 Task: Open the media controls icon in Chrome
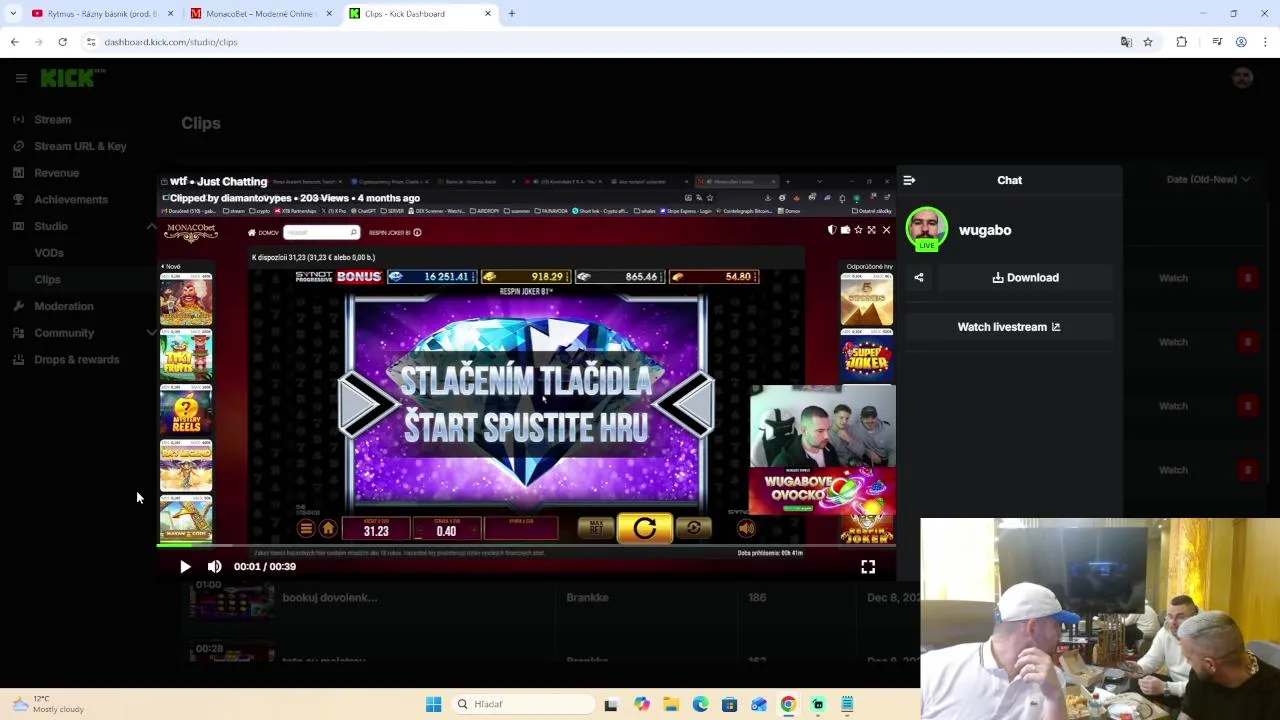pyautogui.click(x=1217, y=42)
